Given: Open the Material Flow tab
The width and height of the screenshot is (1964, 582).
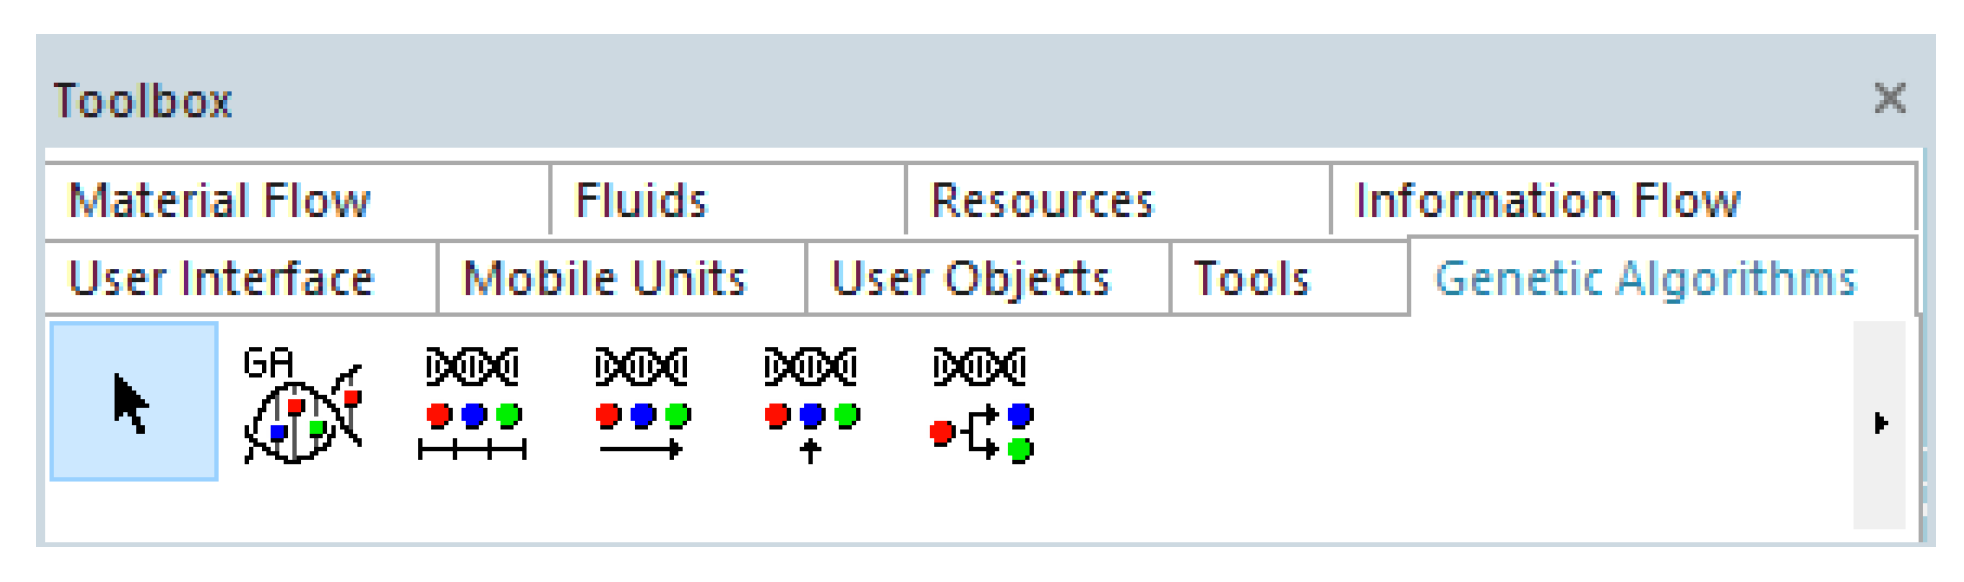Looking at the screenshot, I should pos(220,201).
